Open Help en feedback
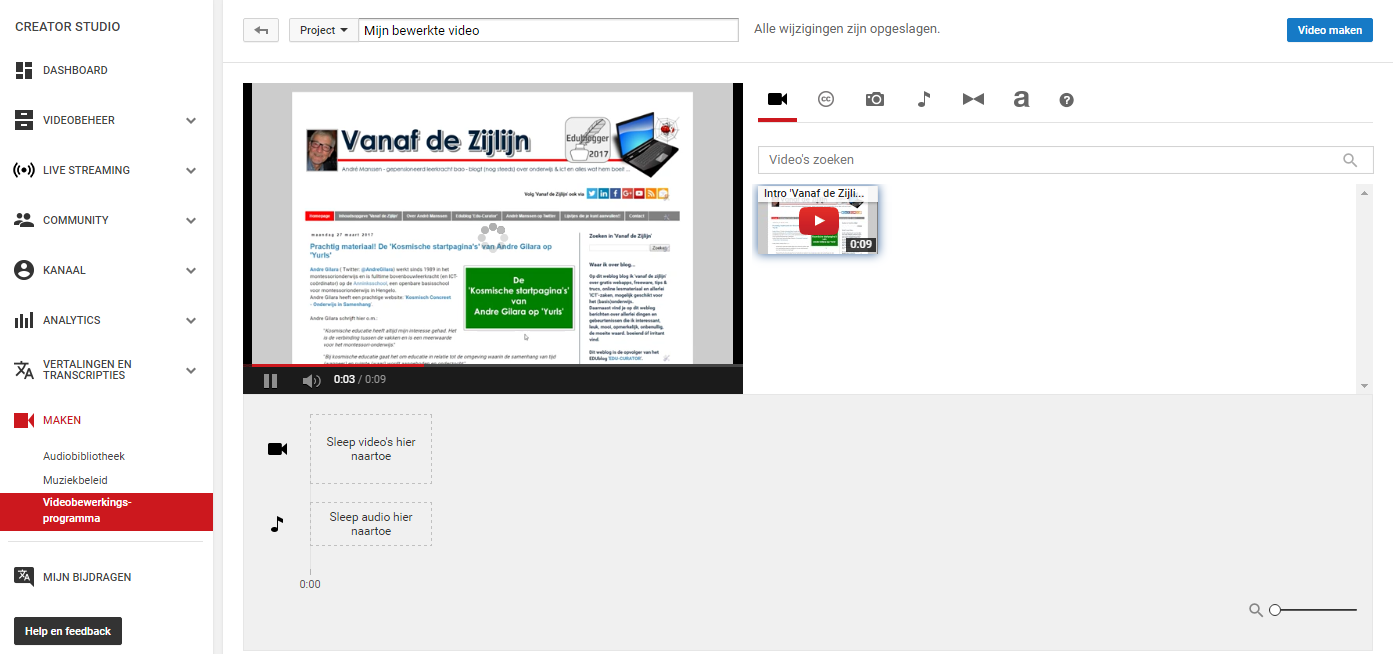 [x=68, y=631]
